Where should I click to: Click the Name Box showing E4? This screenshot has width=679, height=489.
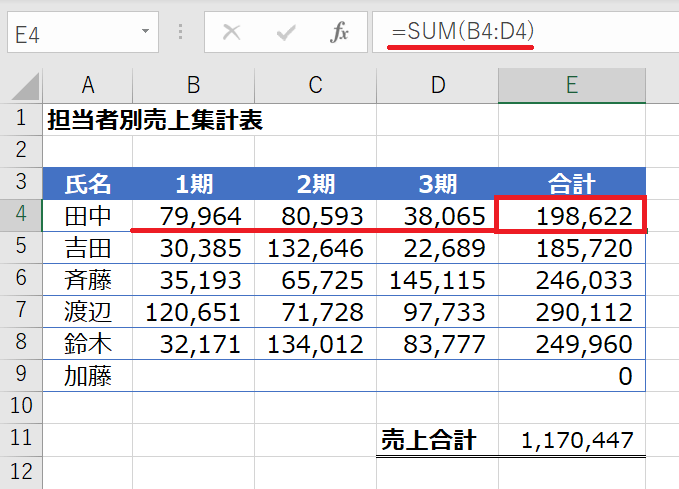click(70, 33)
